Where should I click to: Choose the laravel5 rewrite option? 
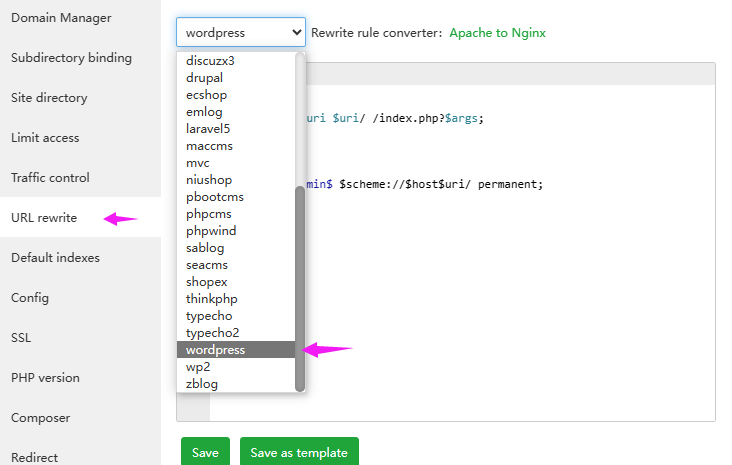coord(208,128)
